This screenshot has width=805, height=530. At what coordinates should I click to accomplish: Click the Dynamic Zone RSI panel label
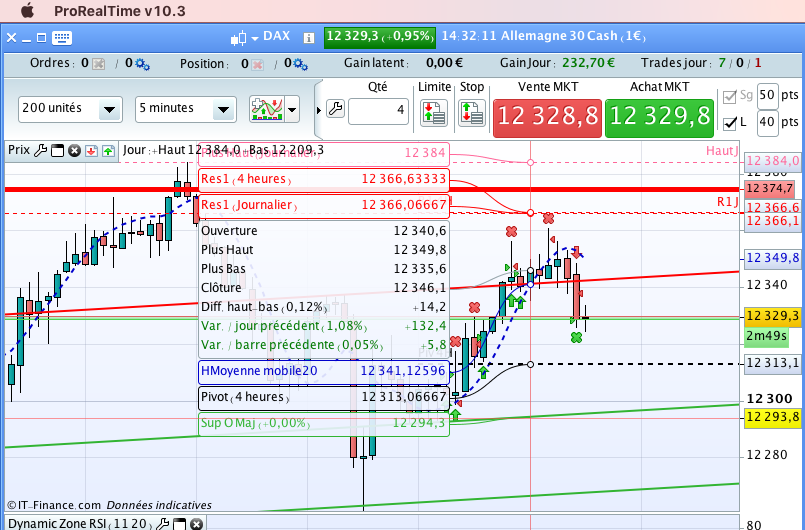[78, 524]
